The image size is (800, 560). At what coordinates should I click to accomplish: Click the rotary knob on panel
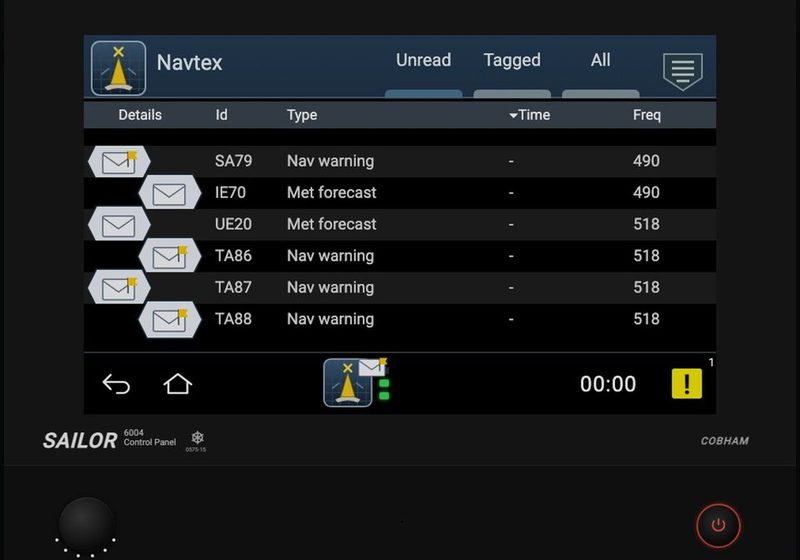86,524
